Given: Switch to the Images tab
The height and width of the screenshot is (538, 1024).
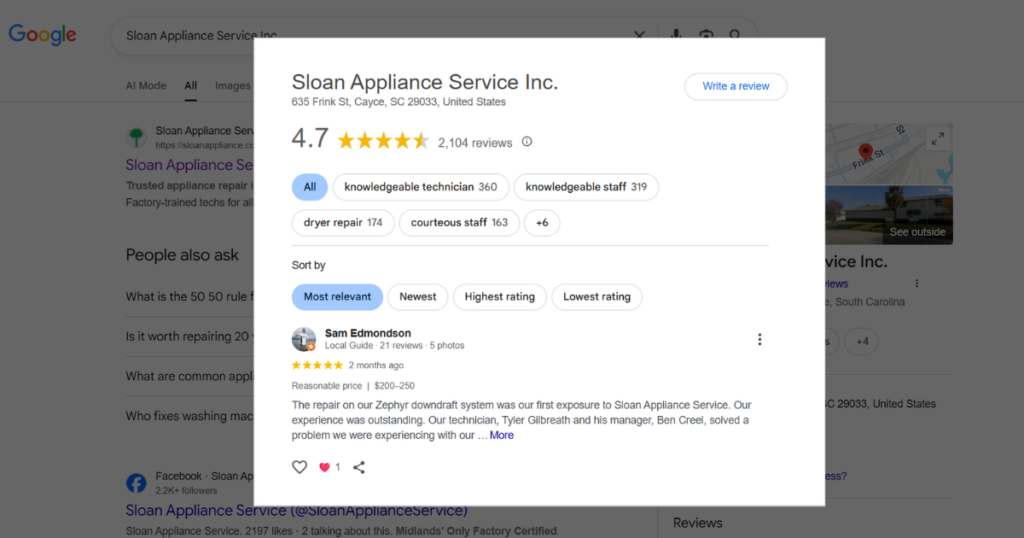Looking at the screenshot, I should [x=232, y=86].
